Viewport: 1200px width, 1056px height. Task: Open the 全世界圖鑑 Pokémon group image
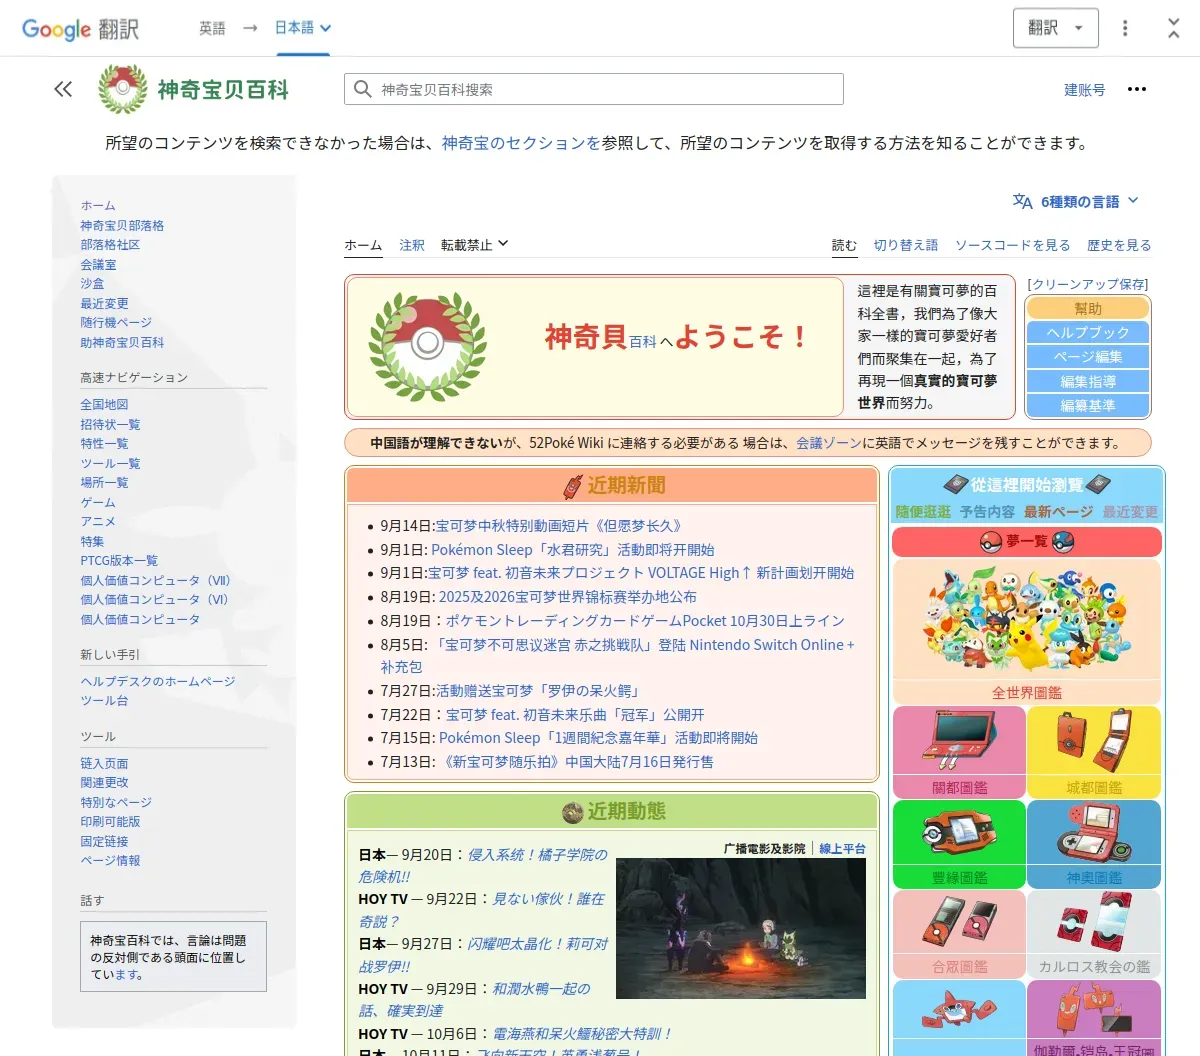pyautogui.click(x=1027, y=621)
